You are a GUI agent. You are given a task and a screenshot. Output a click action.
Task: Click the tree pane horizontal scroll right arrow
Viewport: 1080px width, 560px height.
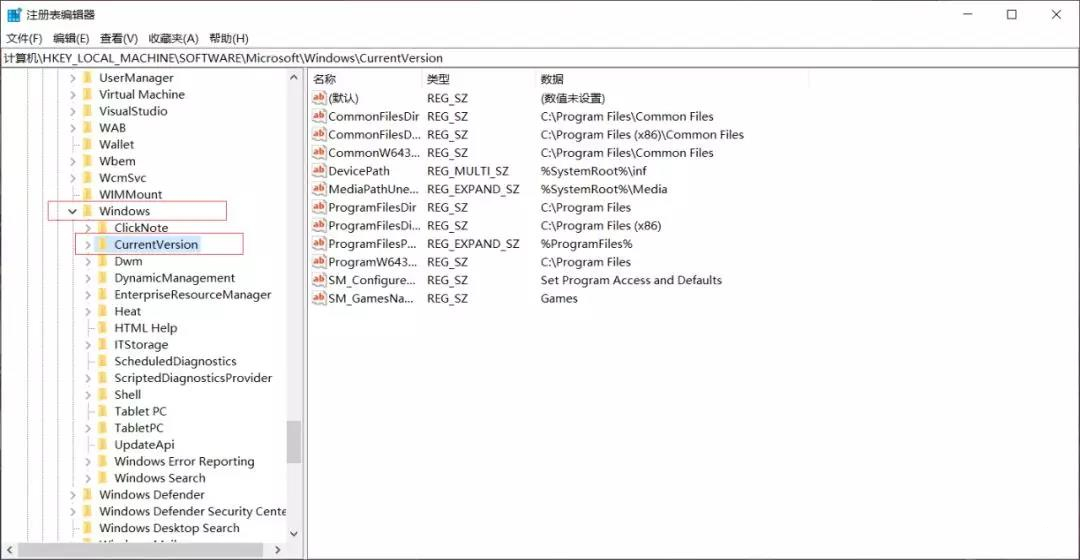(x=278, y=550)
